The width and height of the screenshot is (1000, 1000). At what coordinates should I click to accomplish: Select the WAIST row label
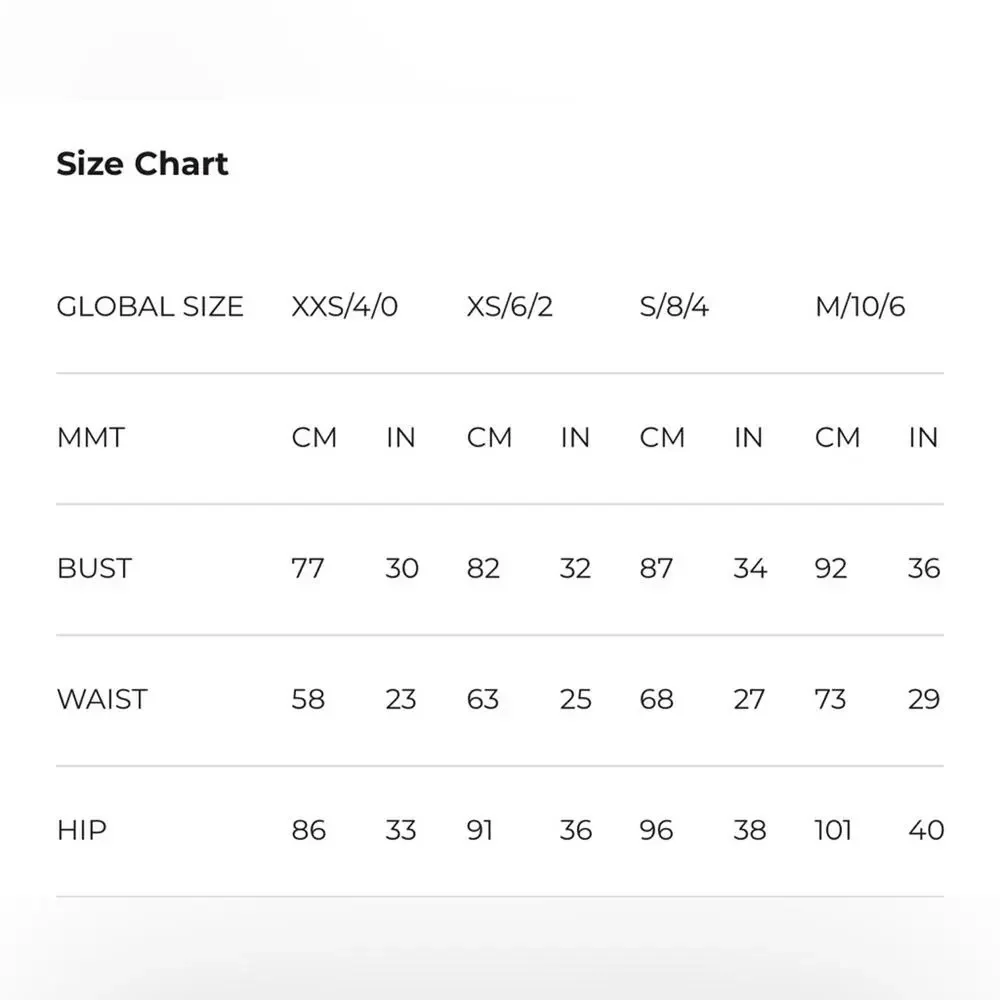102,699
